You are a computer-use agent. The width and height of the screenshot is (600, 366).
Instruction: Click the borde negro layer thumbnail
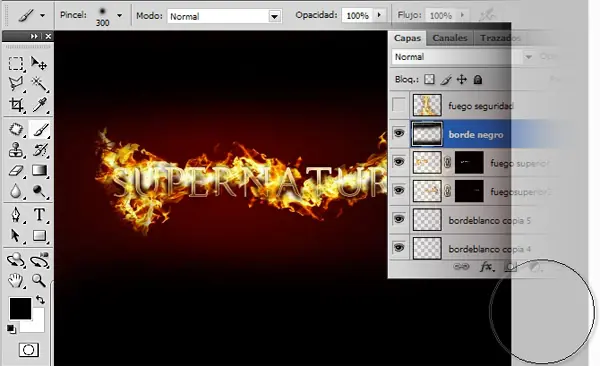pyautogui.click(x=427, y=134)
